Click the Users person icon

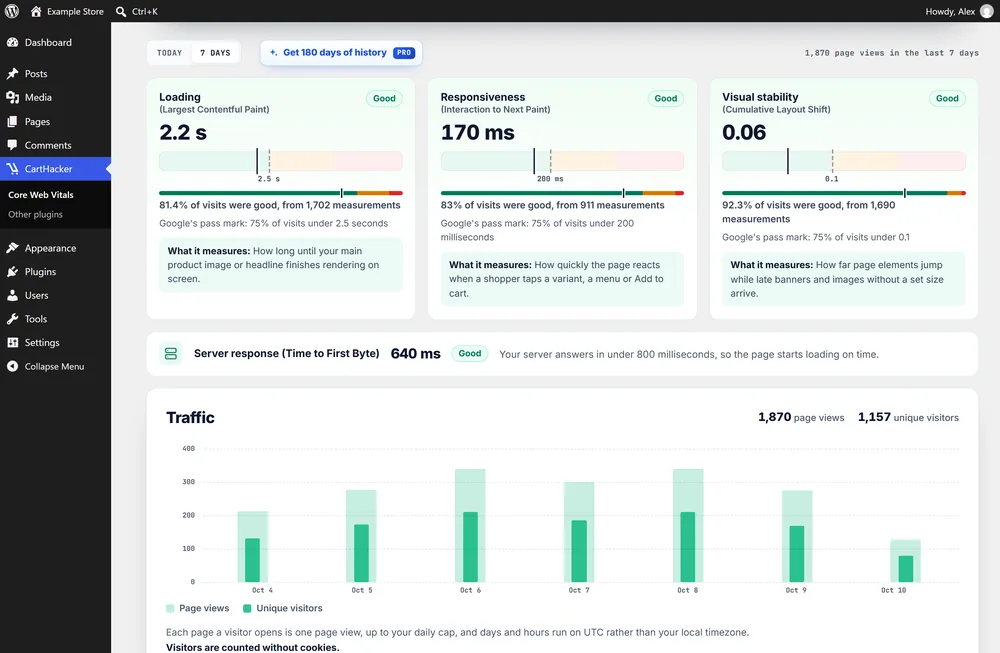click(x=12, y=295)
